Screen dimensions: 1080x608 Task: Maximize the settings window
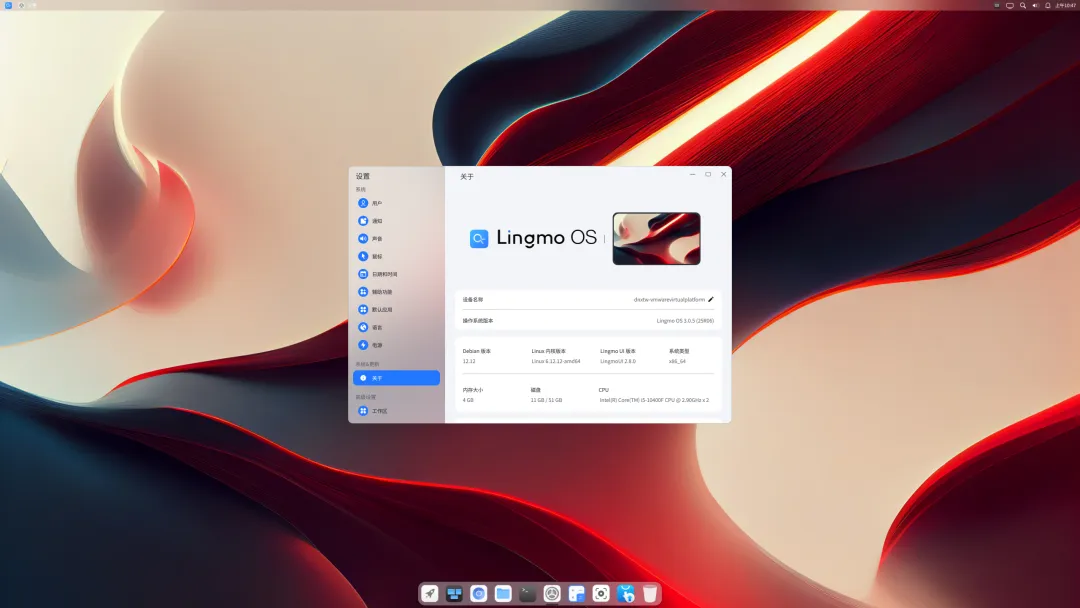point(708,174)
